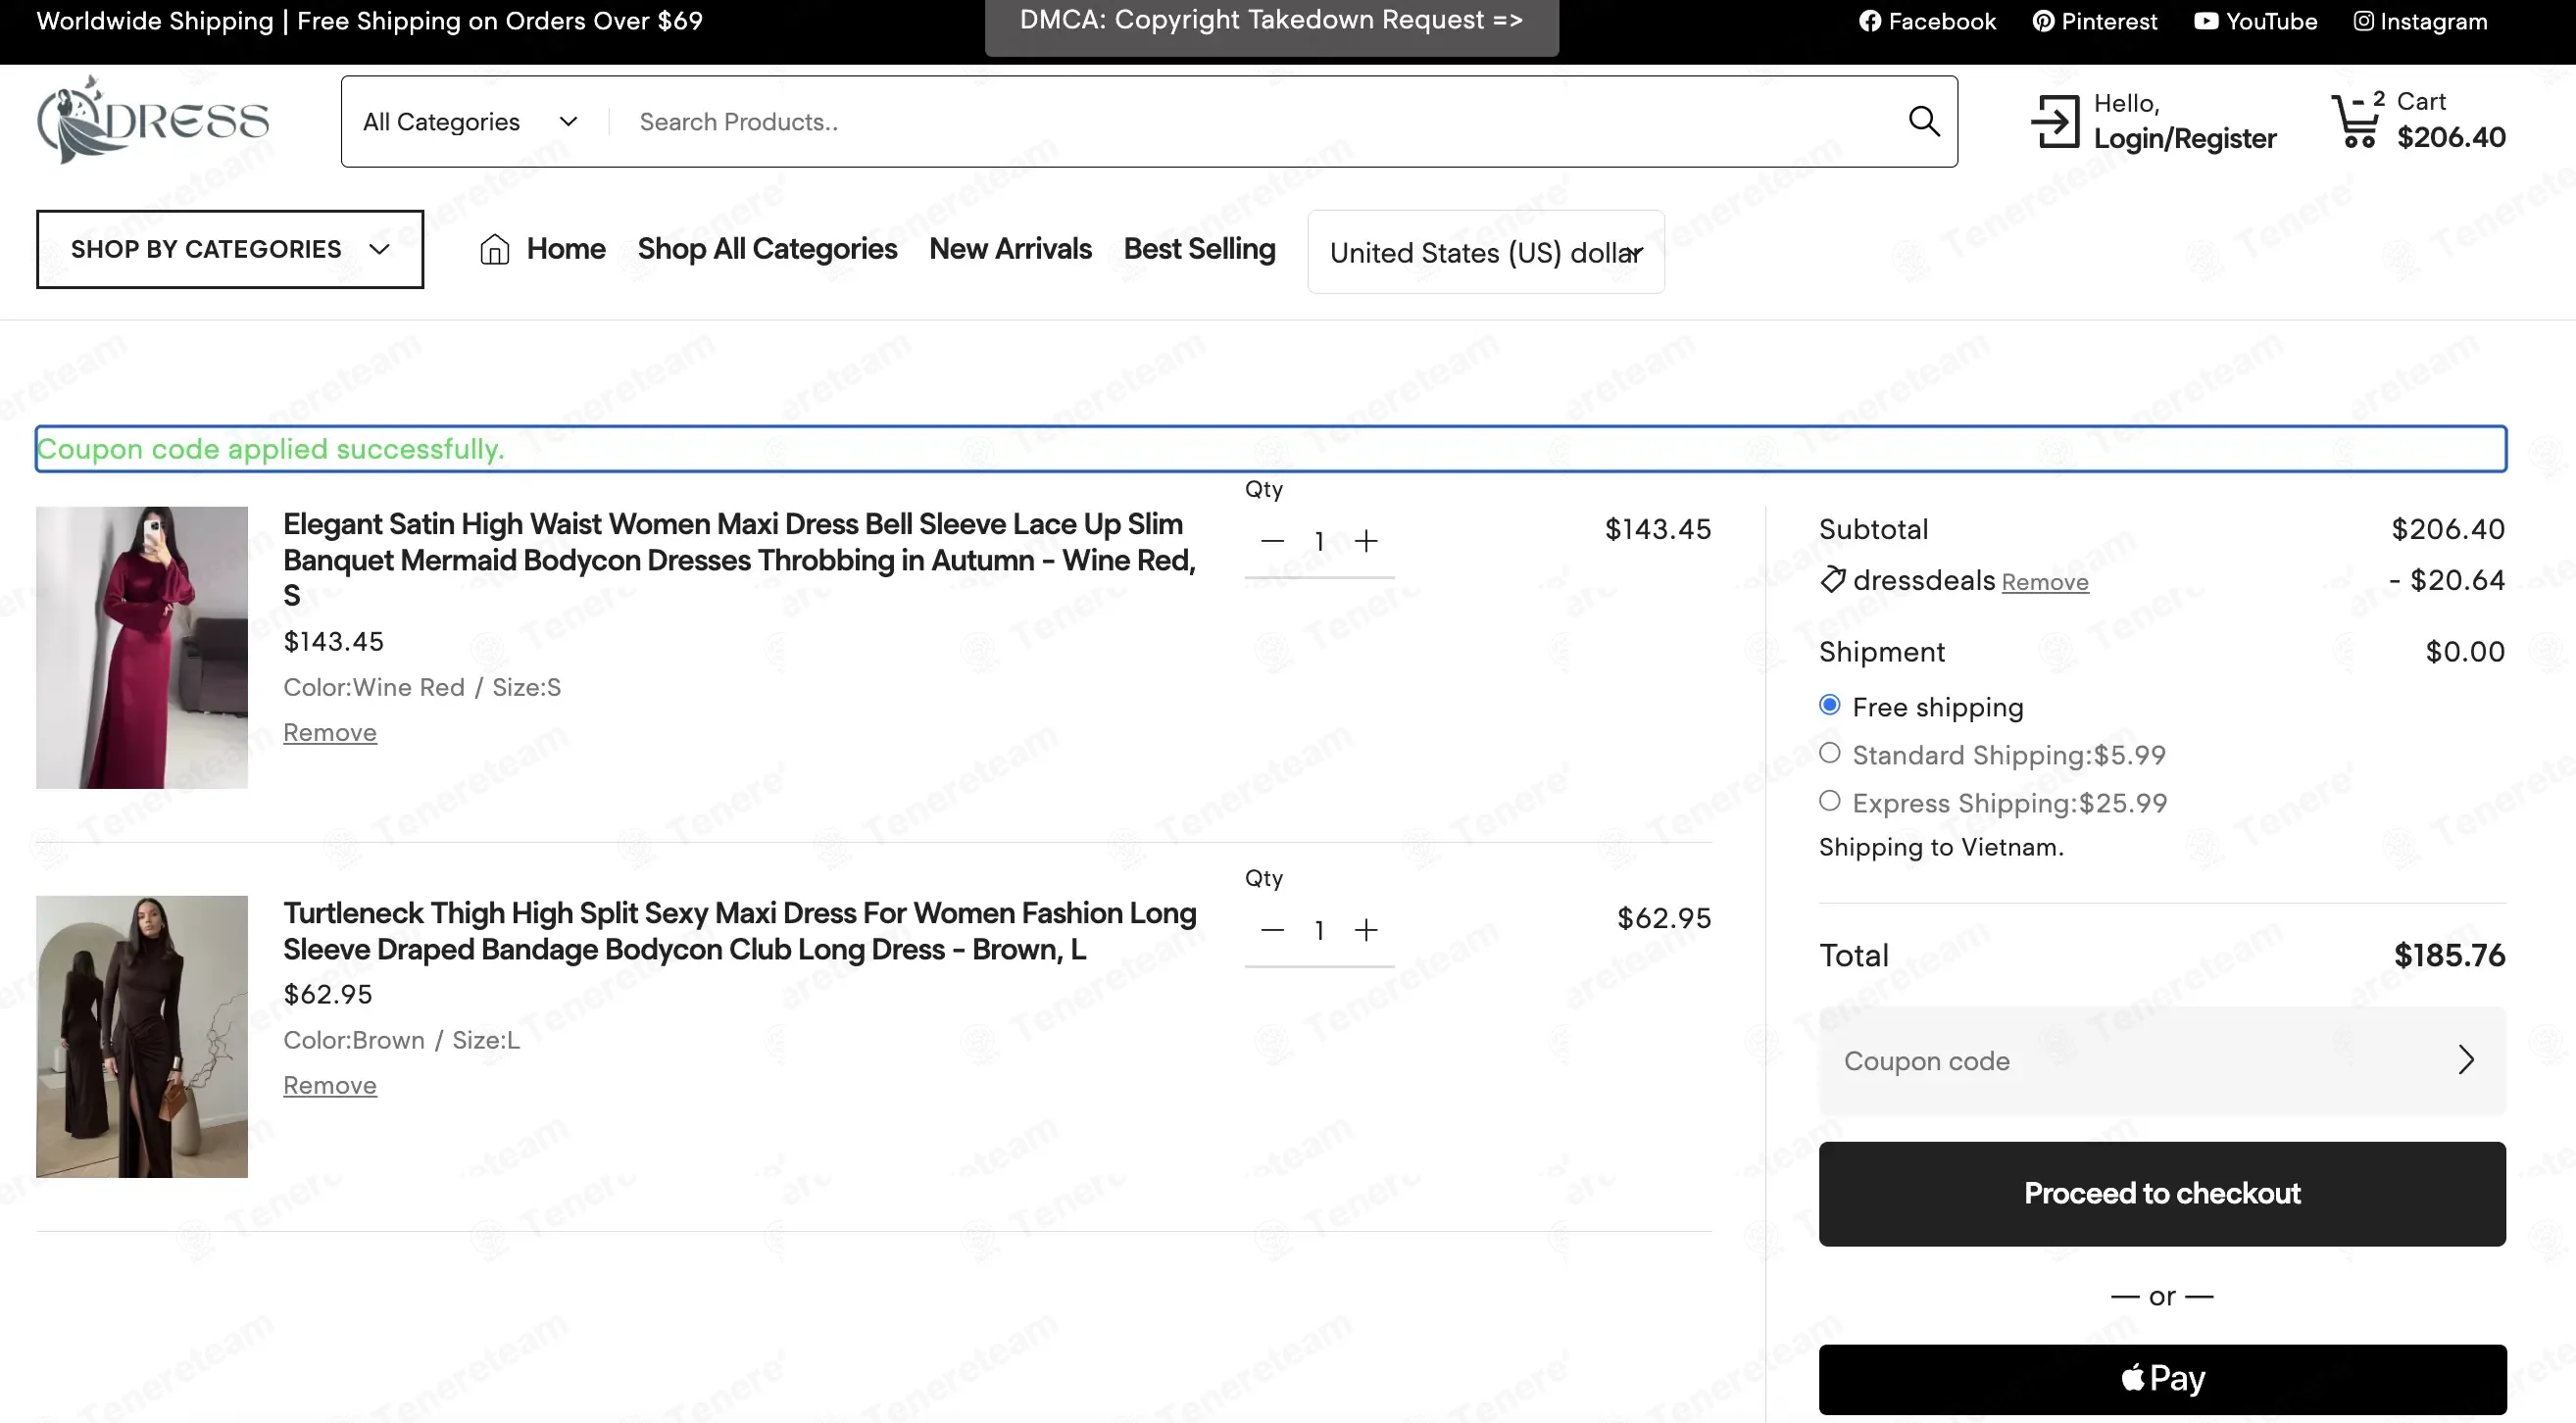
Task: Open the shopping cart icon
Action: point(2355,121)
